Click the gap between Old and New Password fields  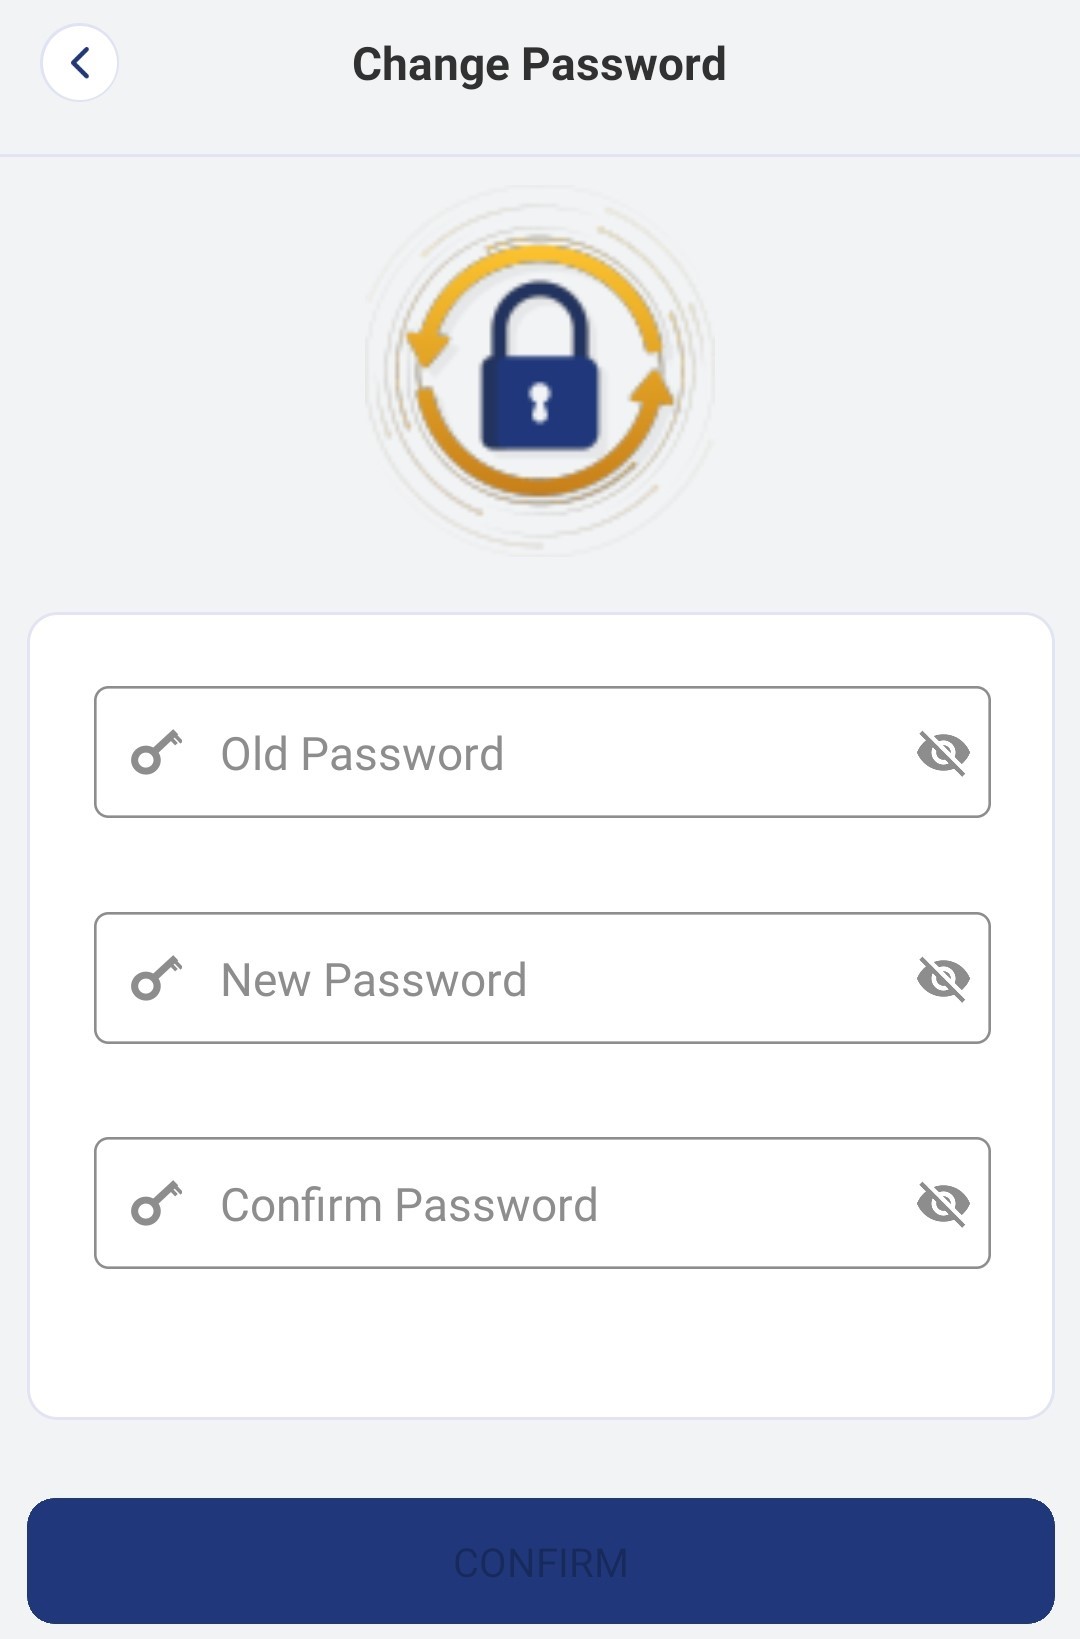click(x=540, y=865)
